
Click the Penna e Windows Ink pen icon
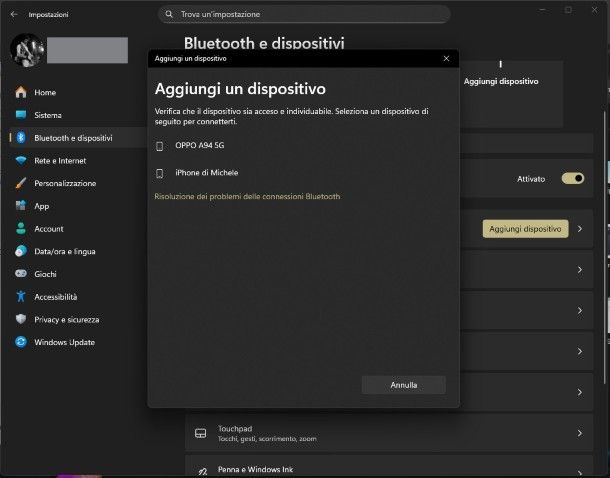coord(202,472)
